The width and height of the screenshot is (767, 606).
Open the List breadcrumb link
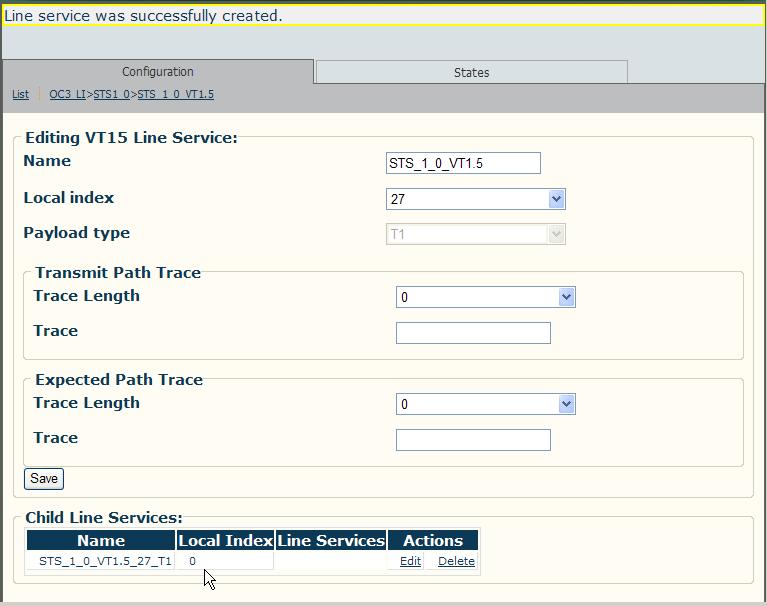tap(21, 94)
